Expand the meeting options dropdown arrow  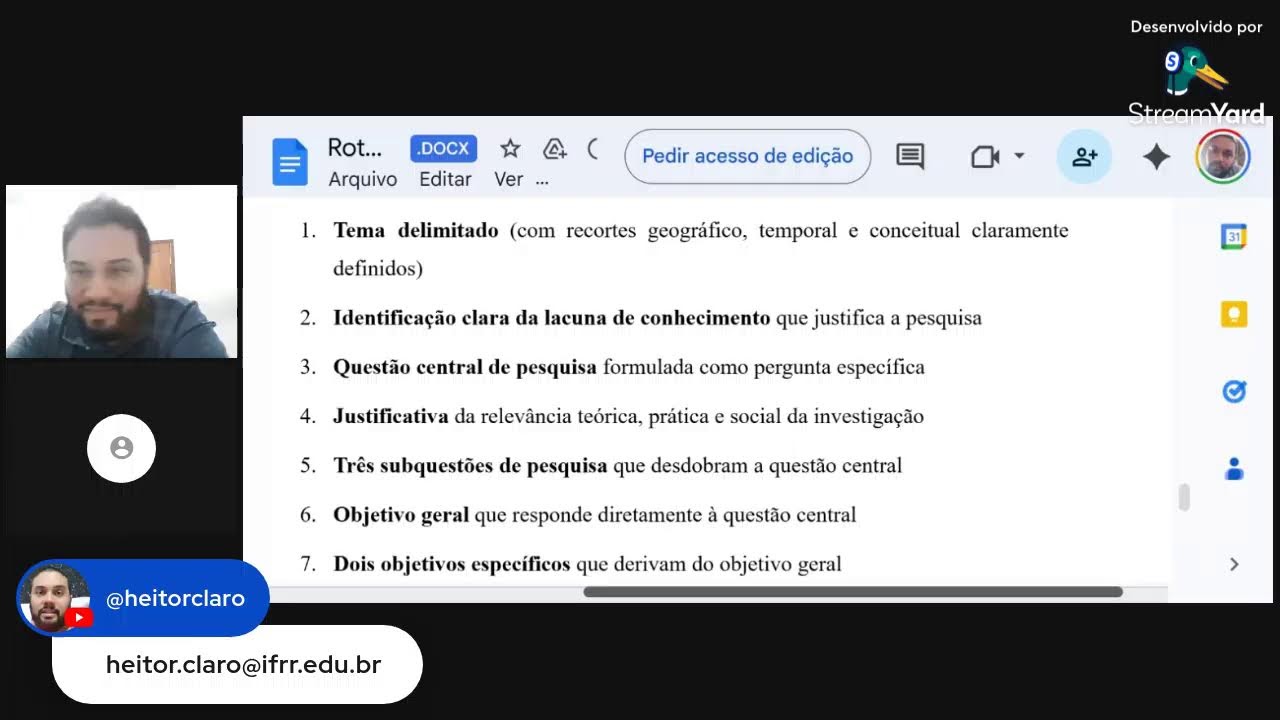coord(1019,156)
